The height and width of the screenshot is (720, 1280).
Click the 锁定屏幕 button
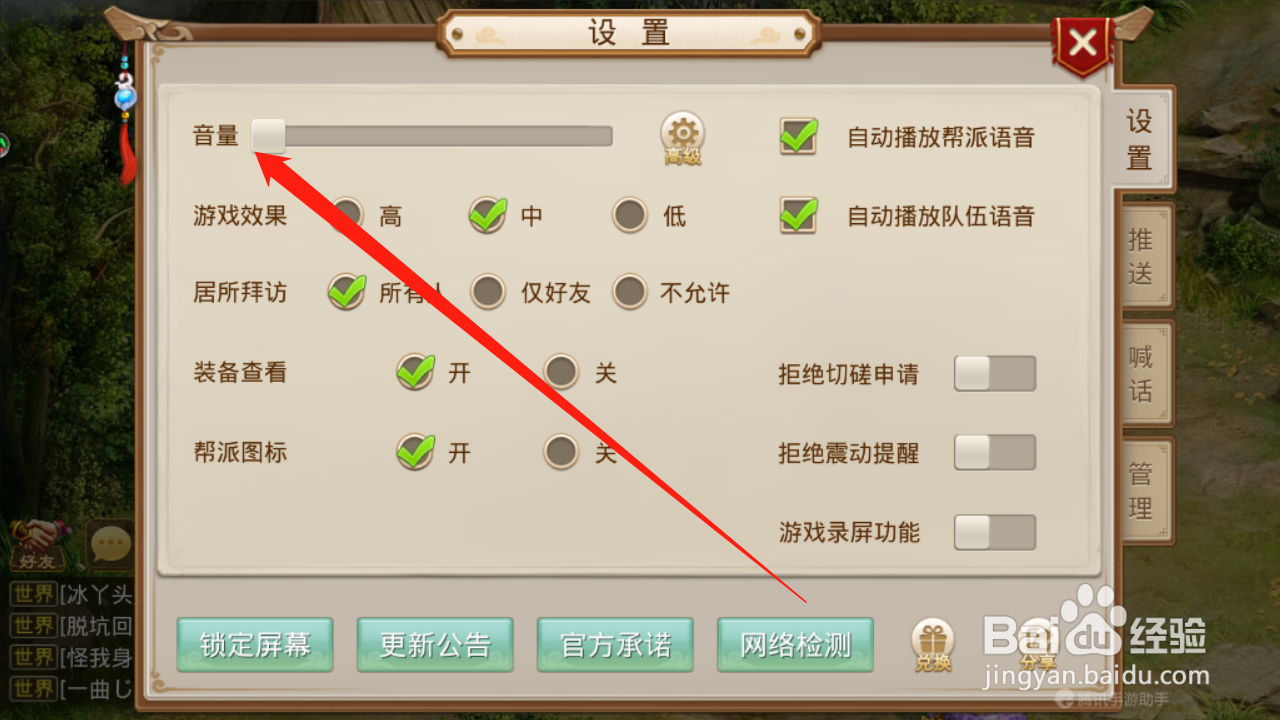[x=255, y=645]
